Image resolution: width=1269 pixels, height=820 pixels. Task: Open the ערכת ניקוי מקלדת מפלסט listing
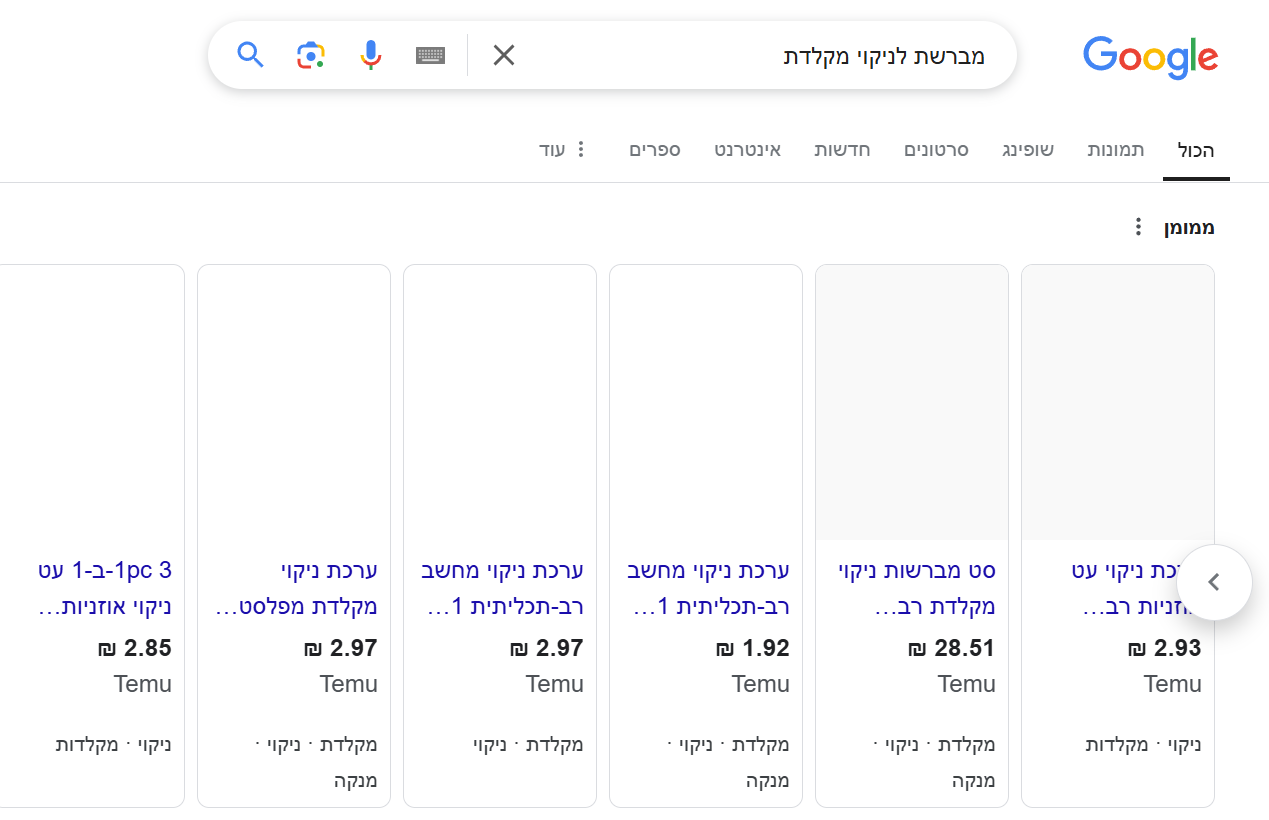[293, 582]
